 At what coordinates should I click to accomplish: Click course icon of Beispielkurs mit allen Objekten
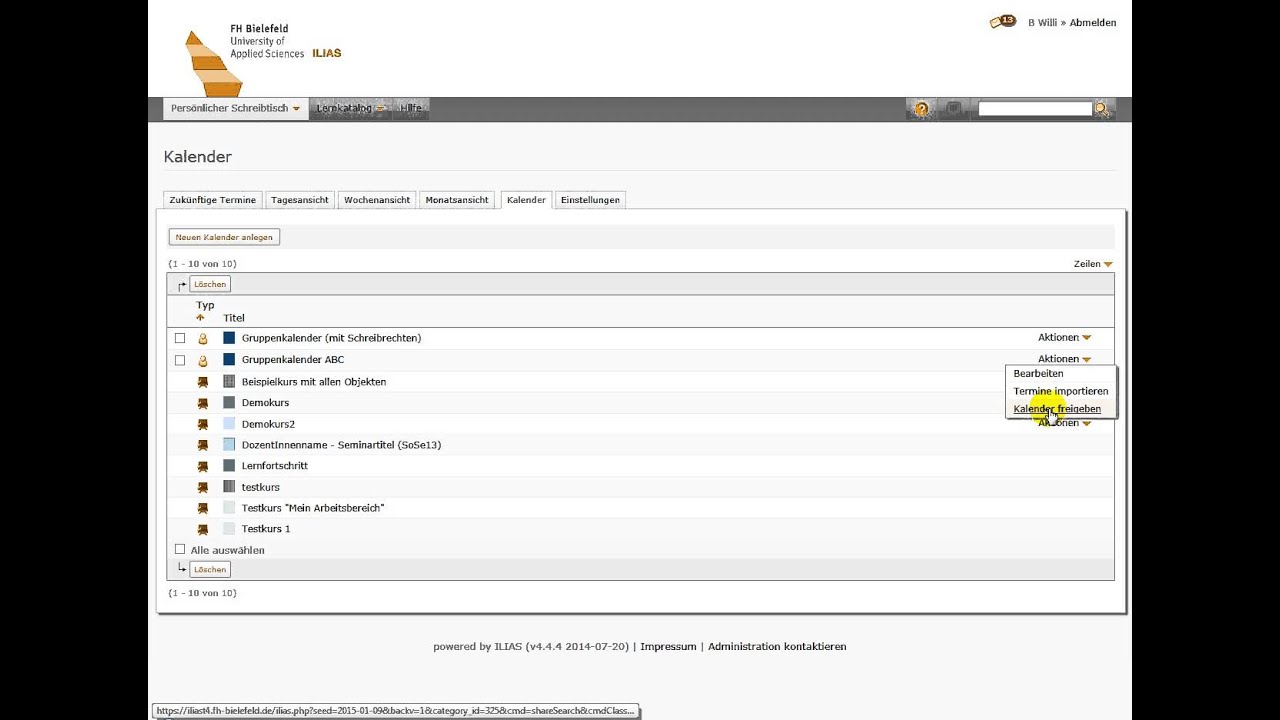[x=203, y=382]
